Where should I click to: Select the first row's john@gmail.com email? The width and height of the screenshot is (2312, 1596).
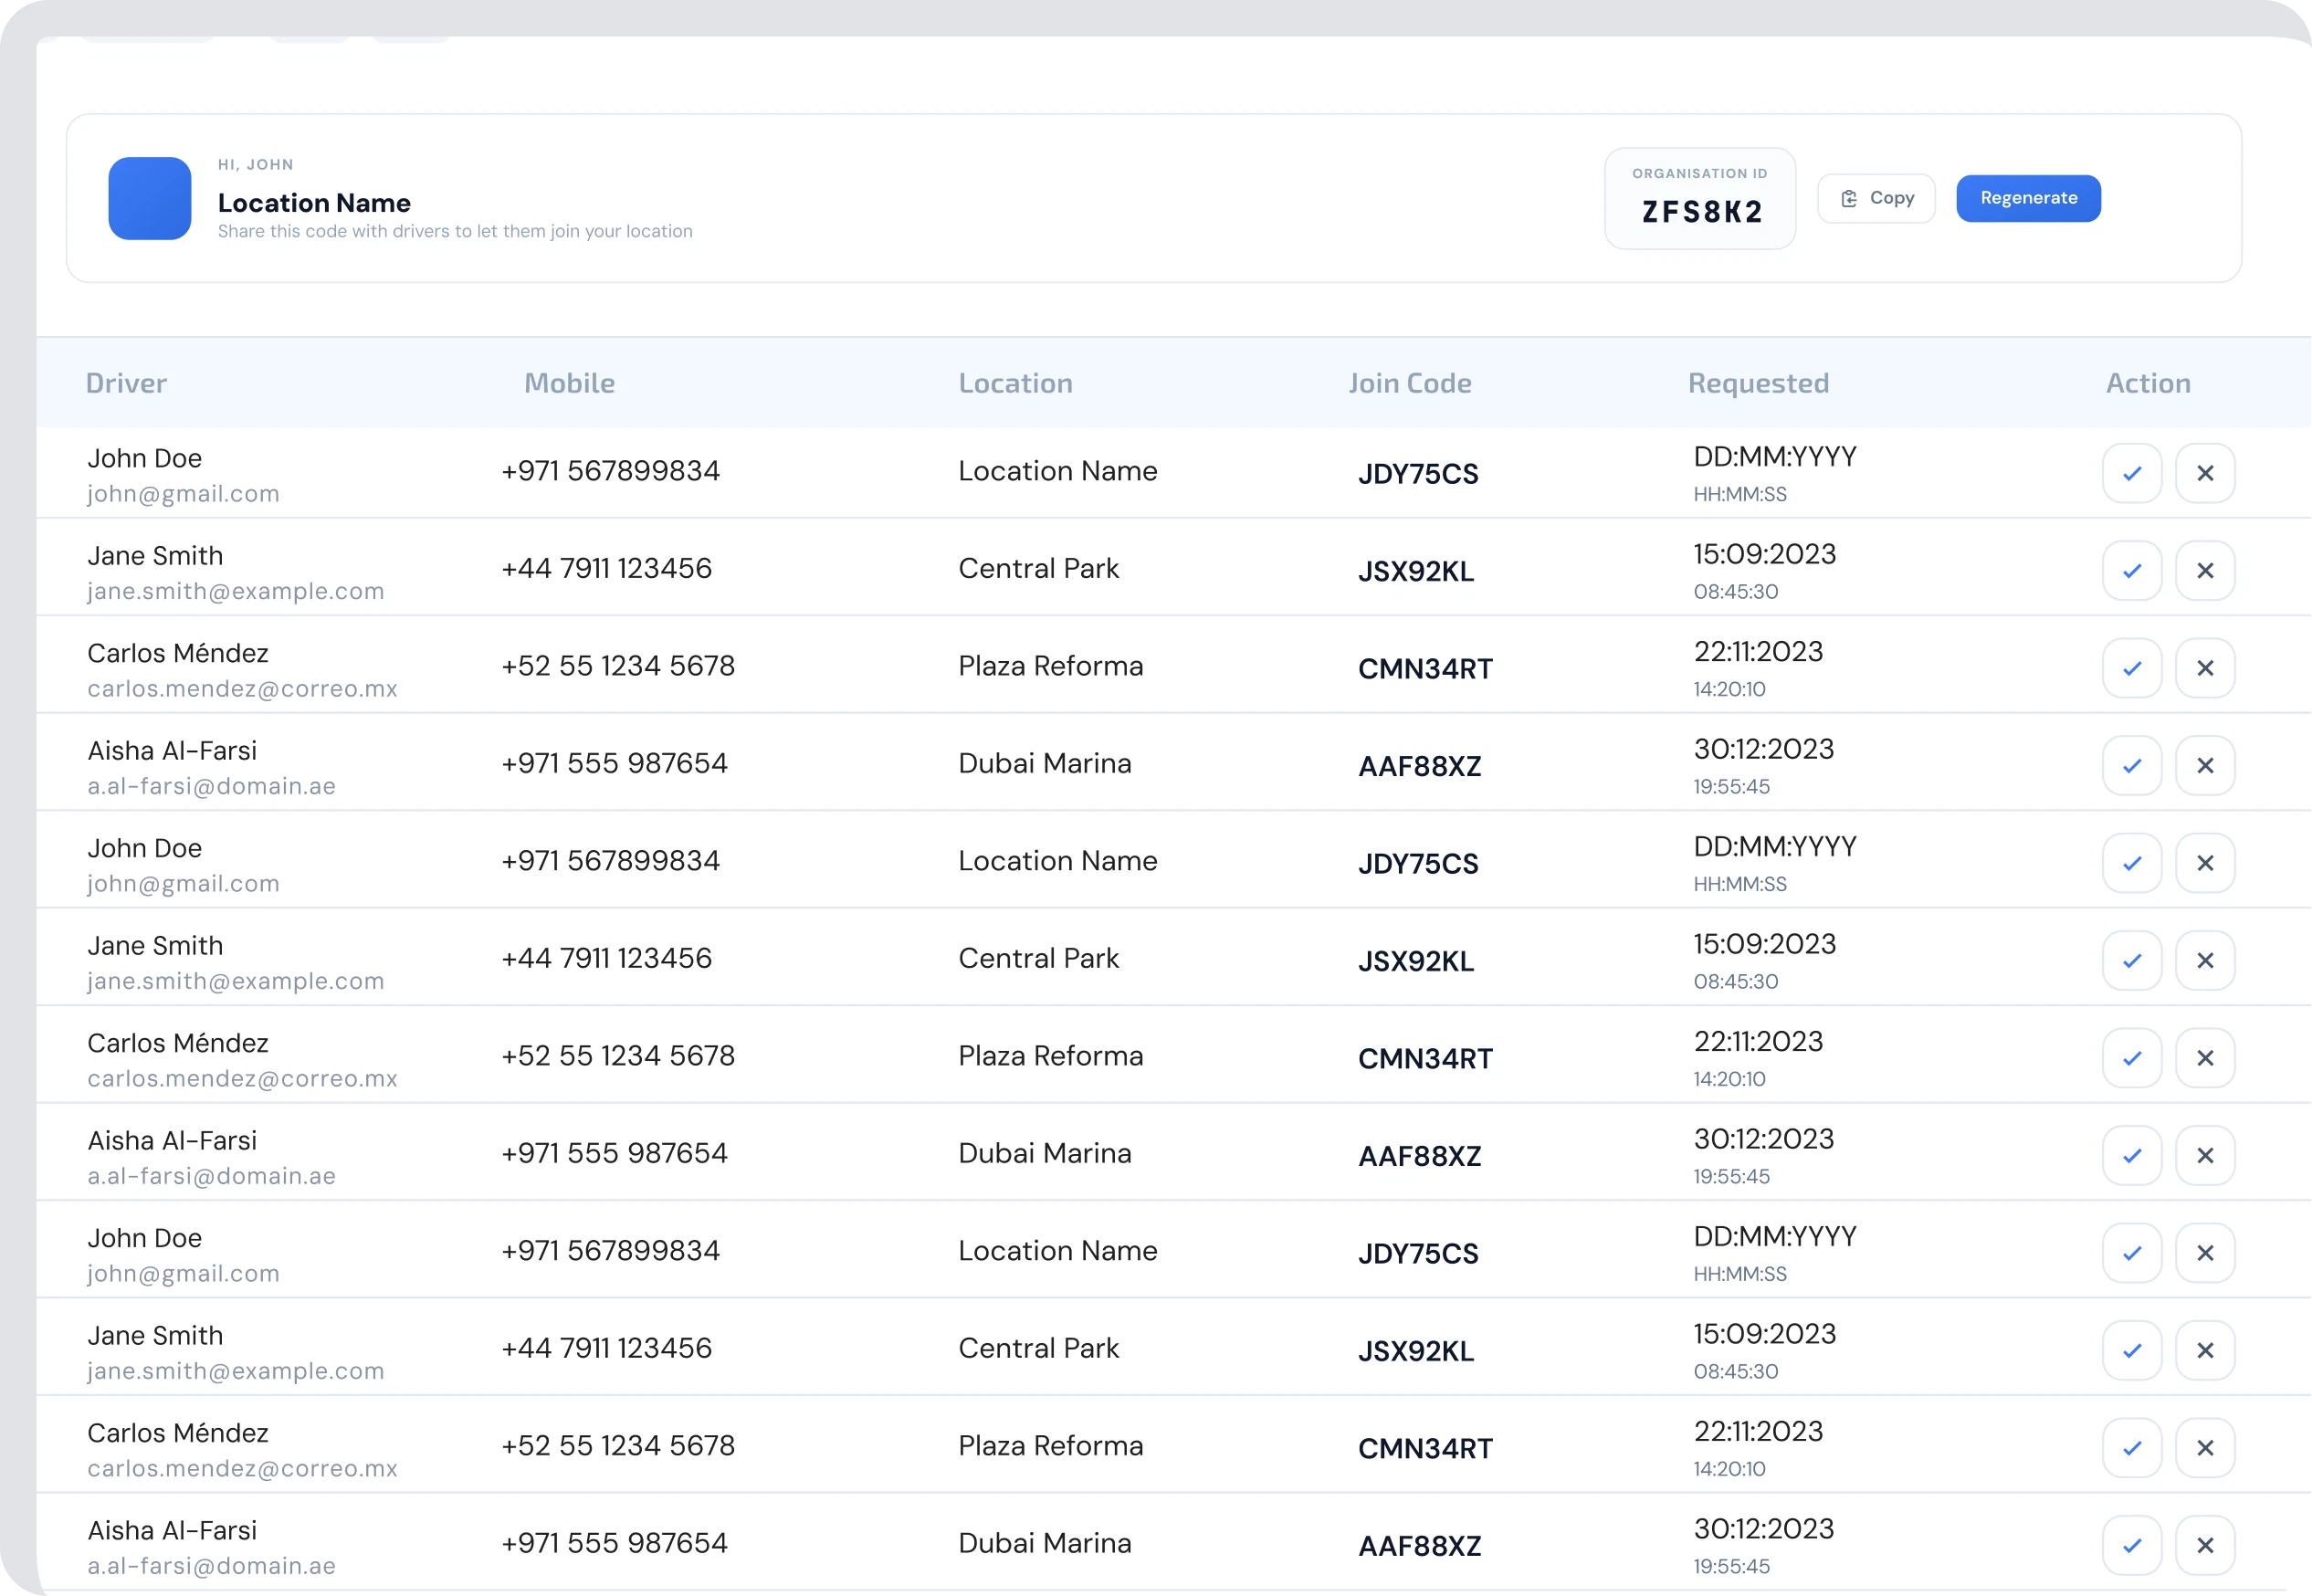click(183, 494)
